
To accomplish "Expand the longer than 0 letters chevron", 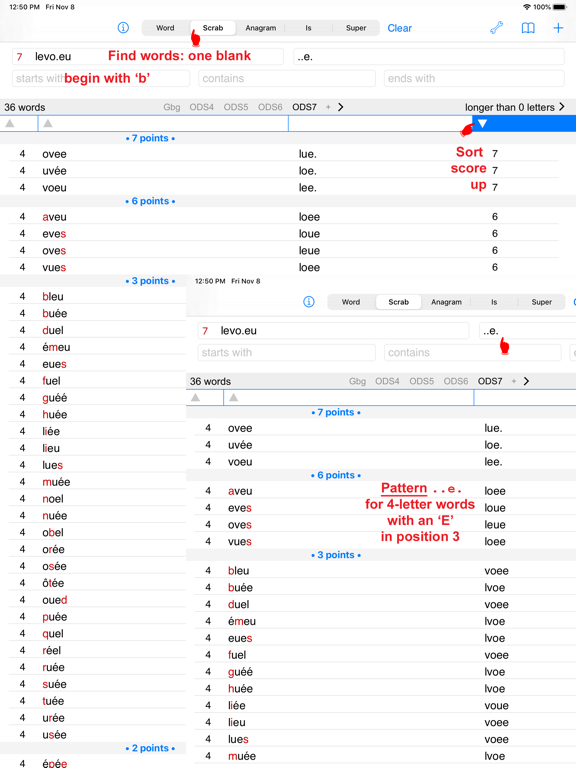I will [x=562, y=107].
